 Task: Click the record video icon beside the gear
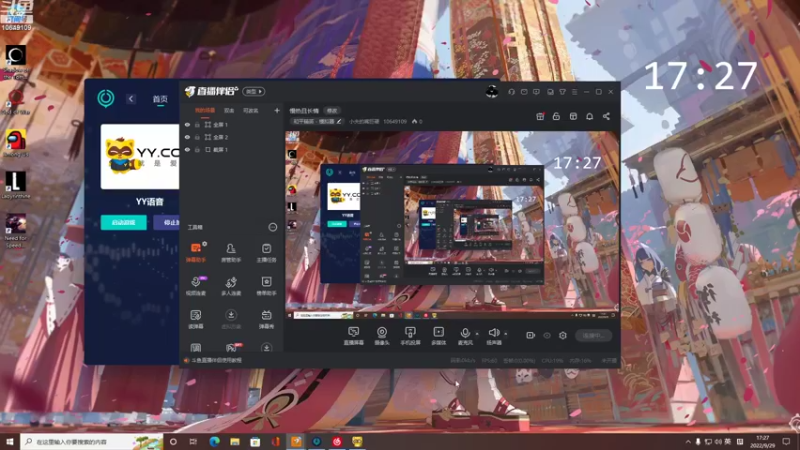point(531,335)
